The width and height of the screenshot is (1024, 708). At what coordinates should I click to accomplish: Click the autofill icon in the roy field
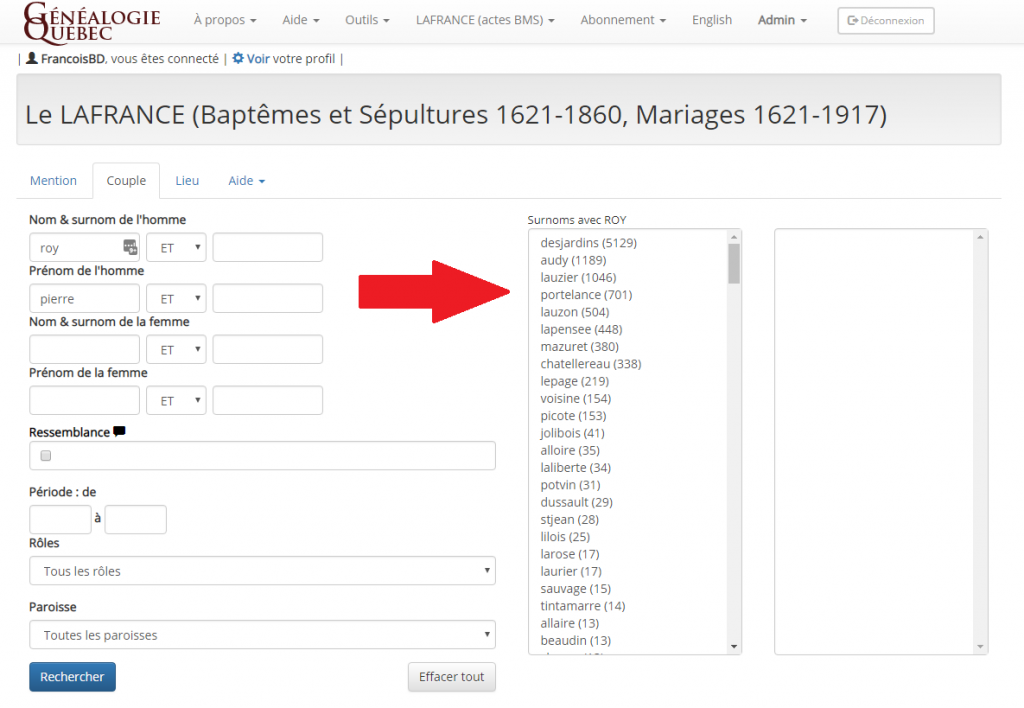(130, 247)
